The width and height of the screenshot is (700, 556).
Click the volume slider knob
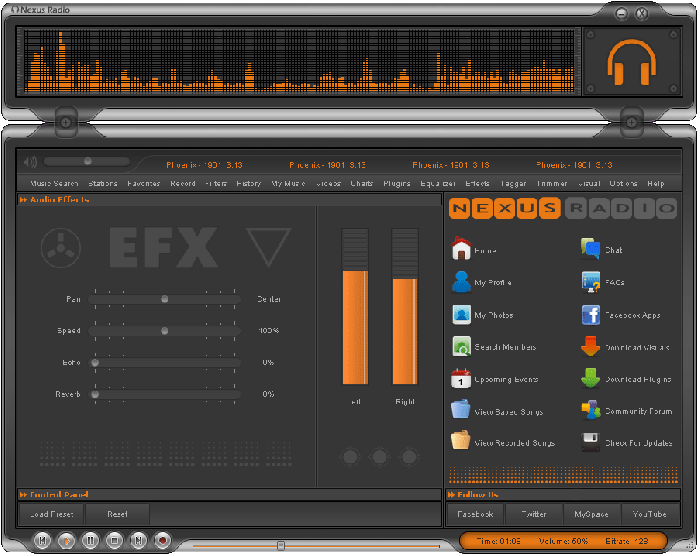point(88,161)
